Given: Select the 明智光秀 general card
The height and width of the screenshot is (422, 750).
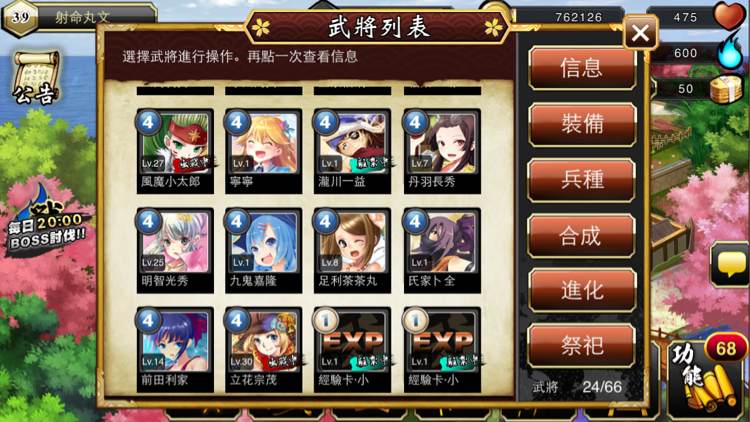Looking at the screenshot, I should tap(175, 250).
